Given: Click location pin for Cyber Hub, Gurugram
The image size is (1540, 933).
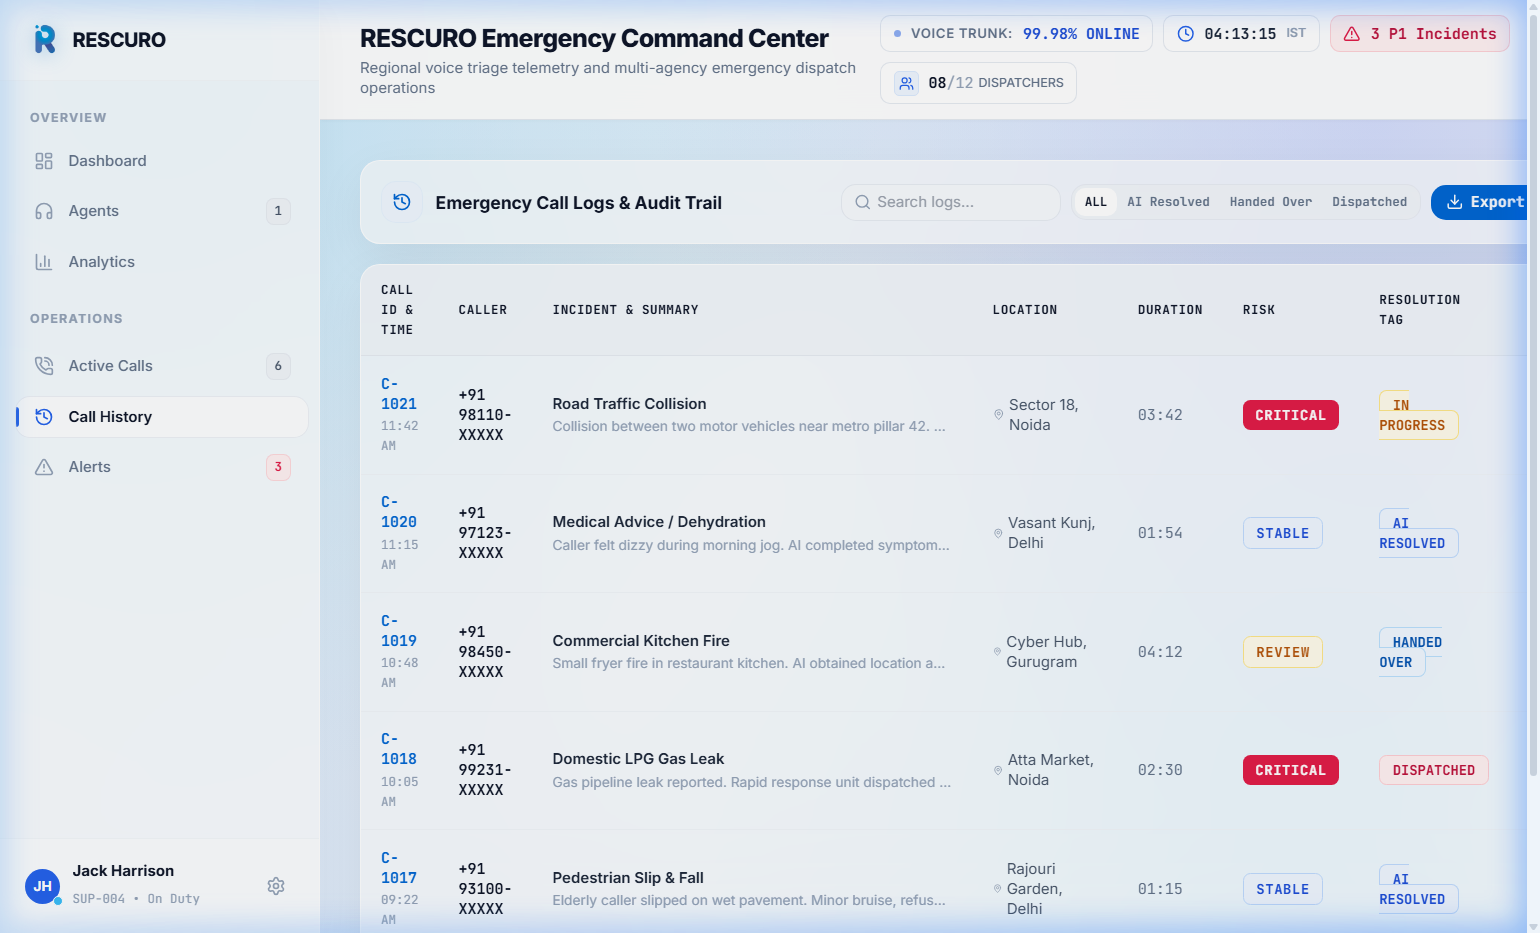Looking at the screenshot, I should pos(997,652).
